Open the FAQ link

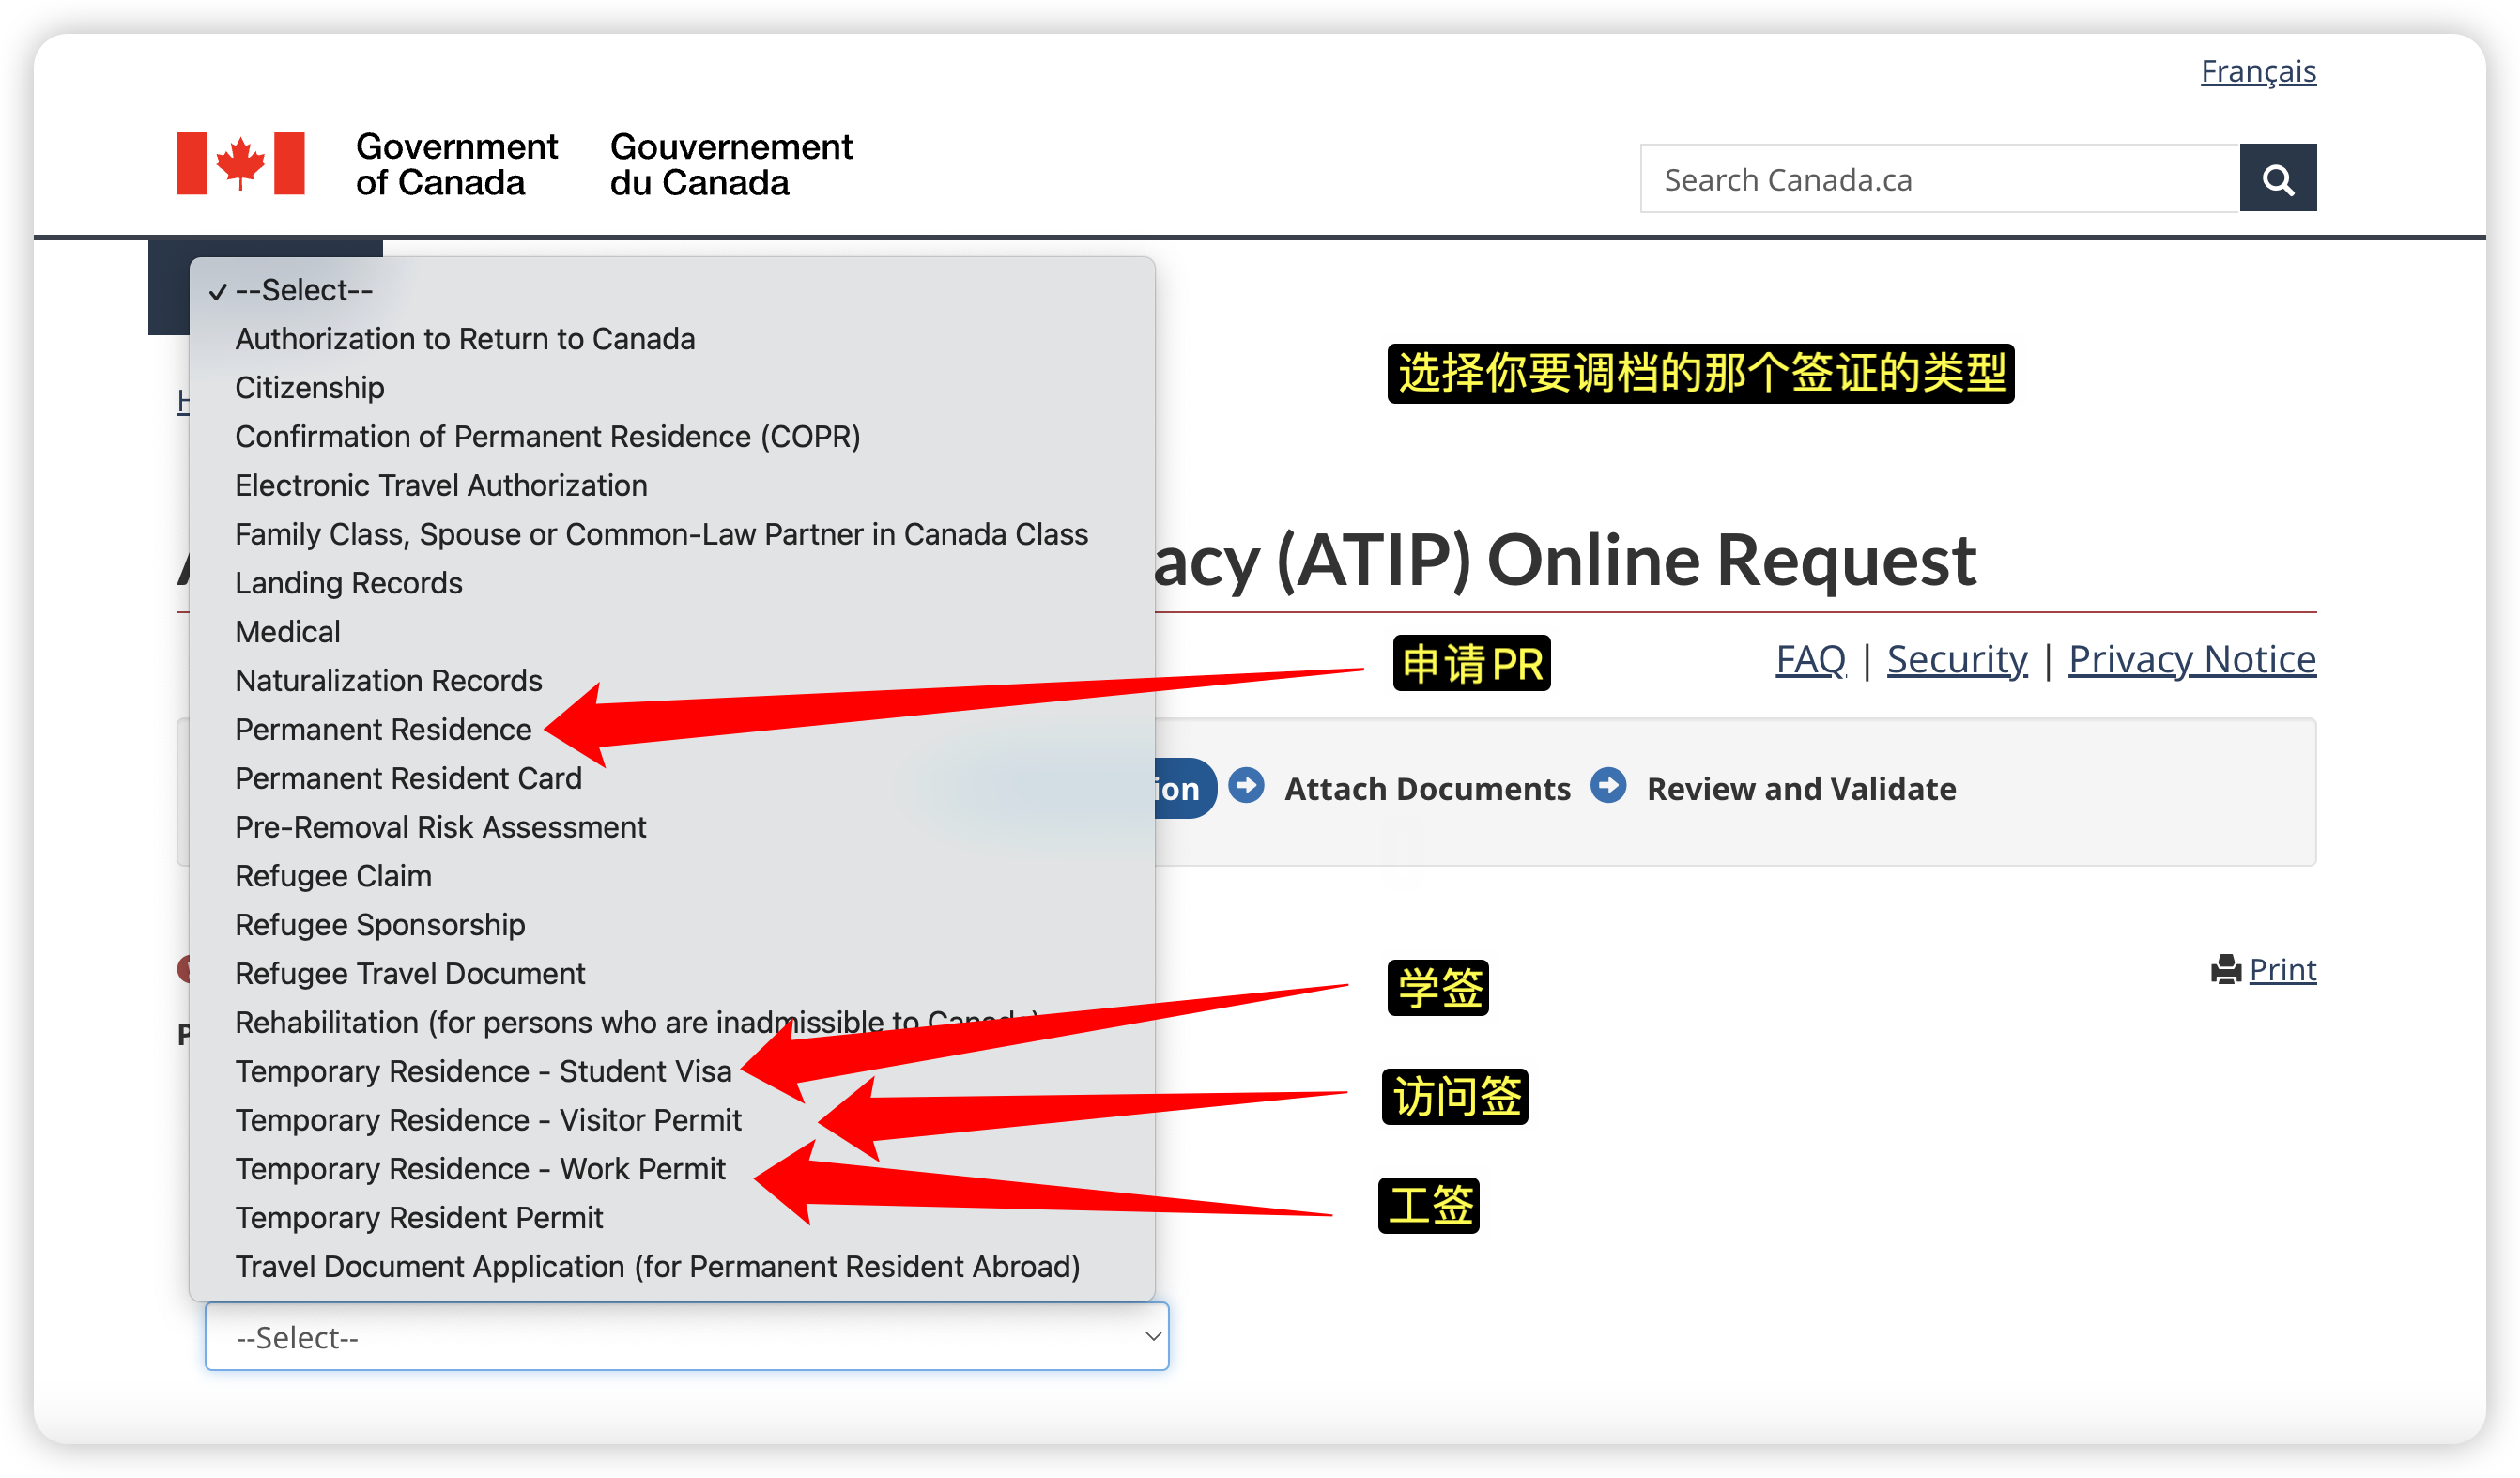(1810, 659)
